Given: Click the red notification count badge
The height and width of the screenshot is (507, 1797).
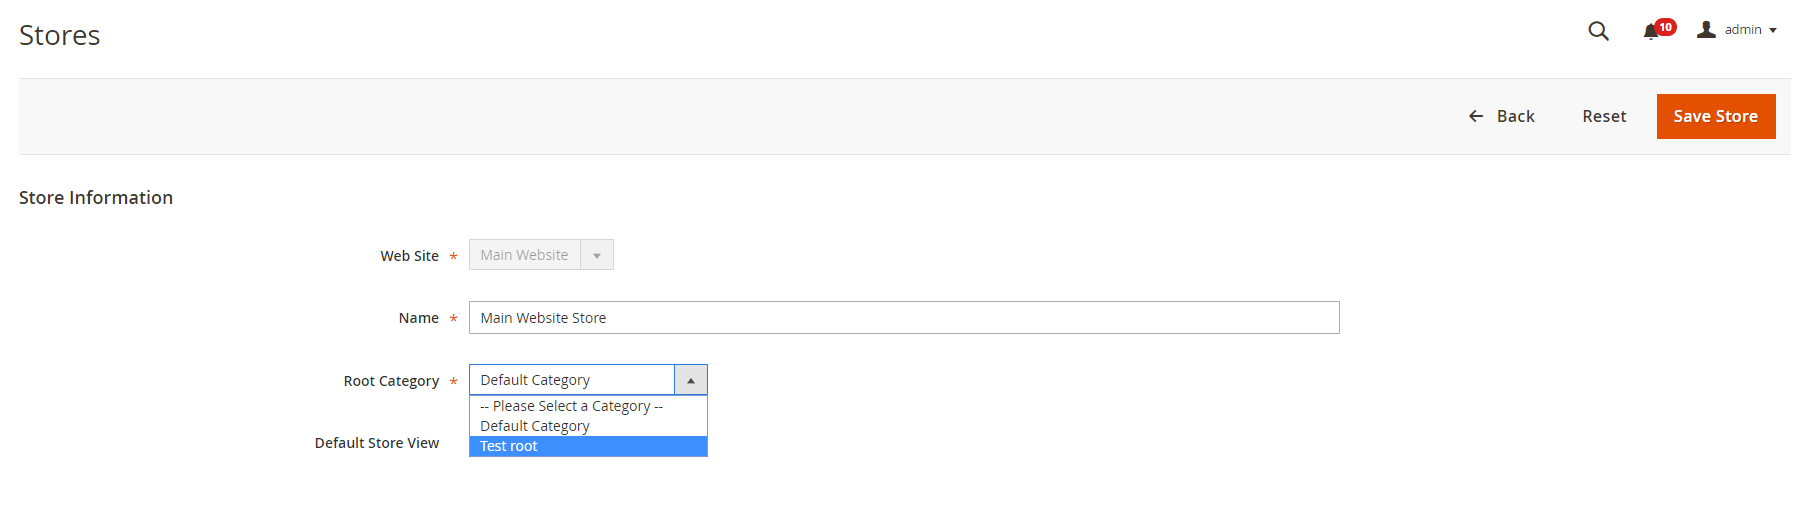Looking at the screenshot, I should [x=1665, y=27].
